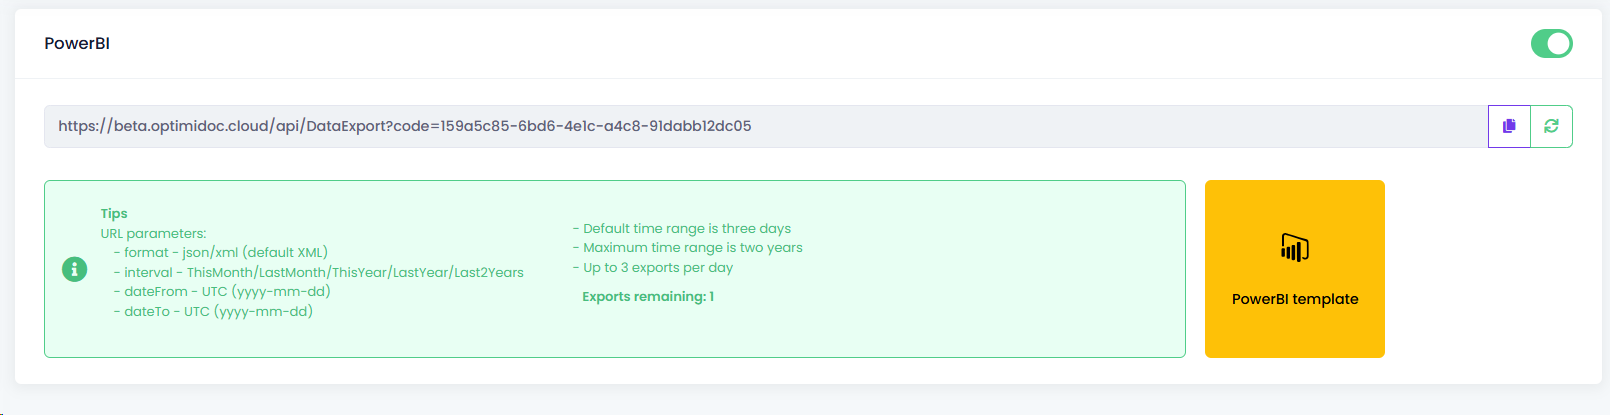The width and height of the screenshot is (1610, 415).
Task: Click the "Exports remaining: 1" counter
Action: coord(648,296)
